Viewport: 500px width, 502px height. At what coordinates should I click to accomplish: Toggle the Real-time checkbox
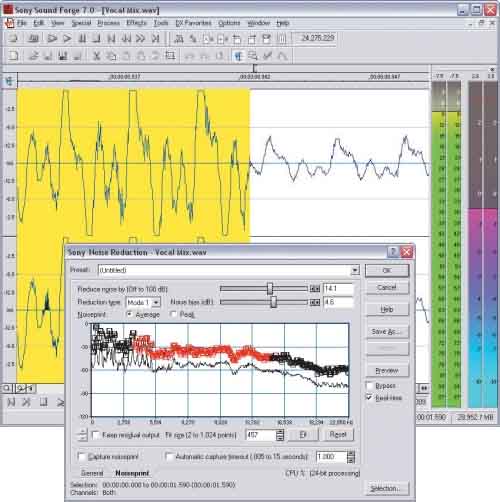[369, 397]
